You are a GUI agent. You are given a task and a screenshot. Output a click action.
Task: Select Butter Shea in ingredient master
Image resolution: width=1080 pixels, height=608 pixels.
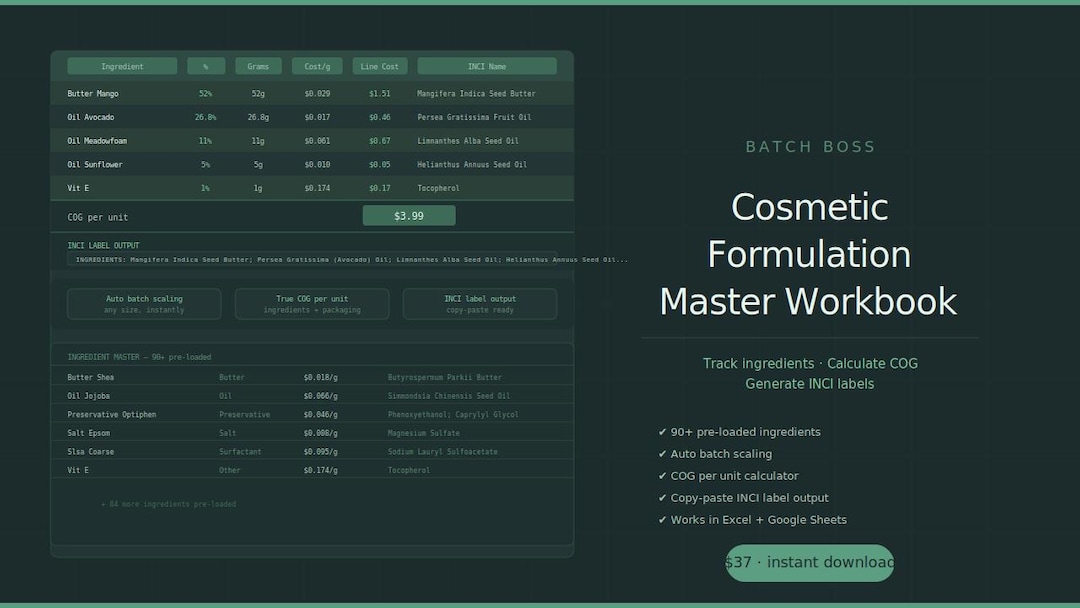tap(91, 377)
